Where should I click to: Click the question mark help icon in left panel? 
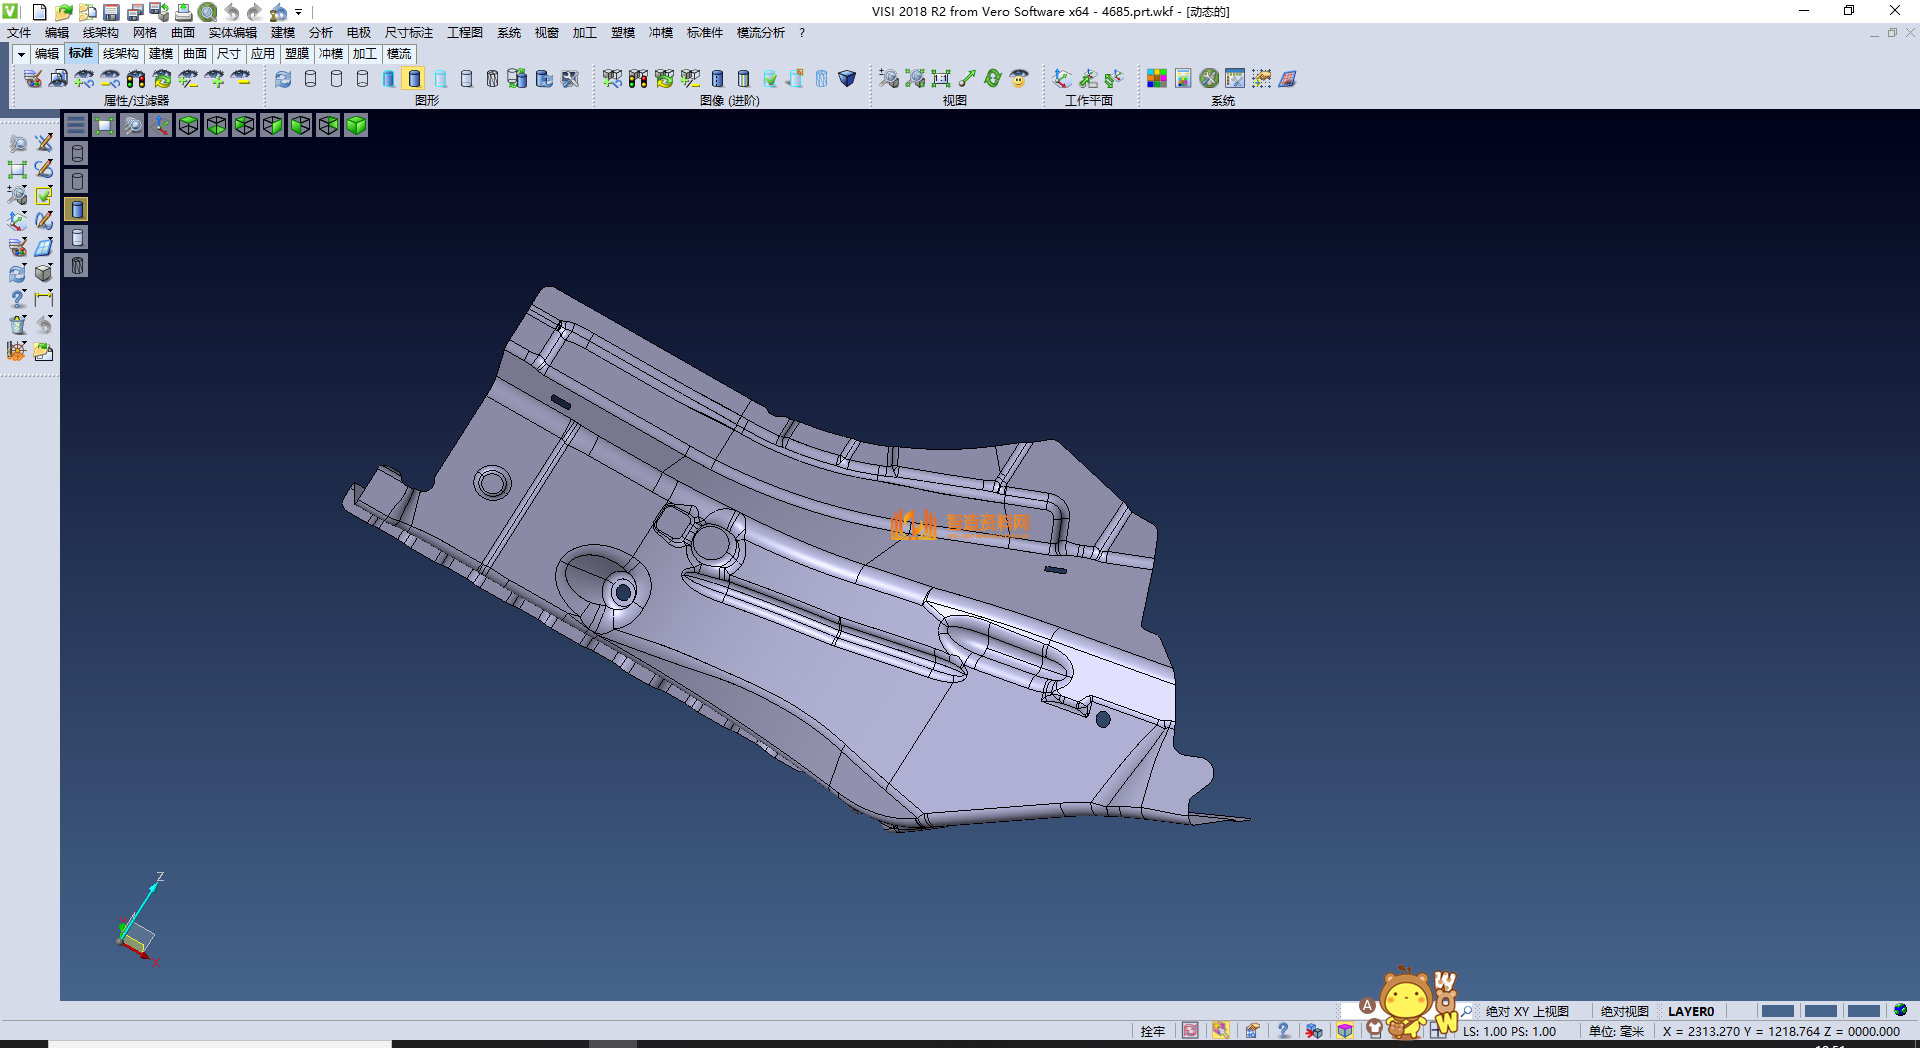pyautogui.click(x=17, y=299)
